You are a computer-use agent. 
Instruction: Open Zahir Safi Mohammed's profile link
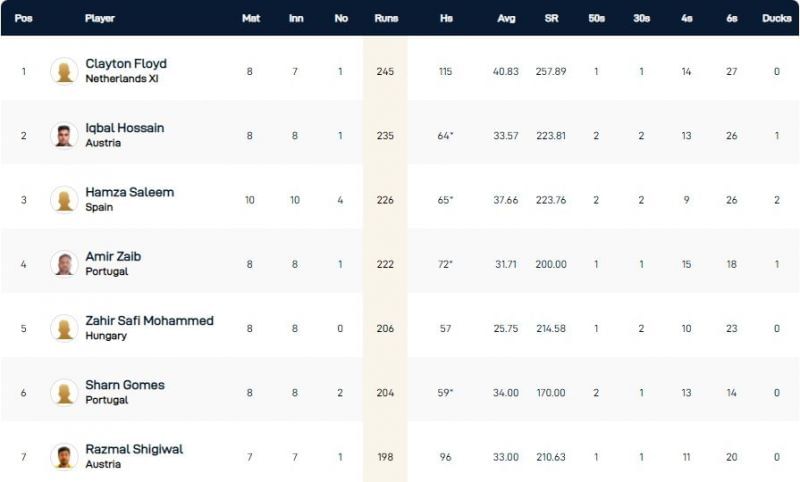point(150,321)
